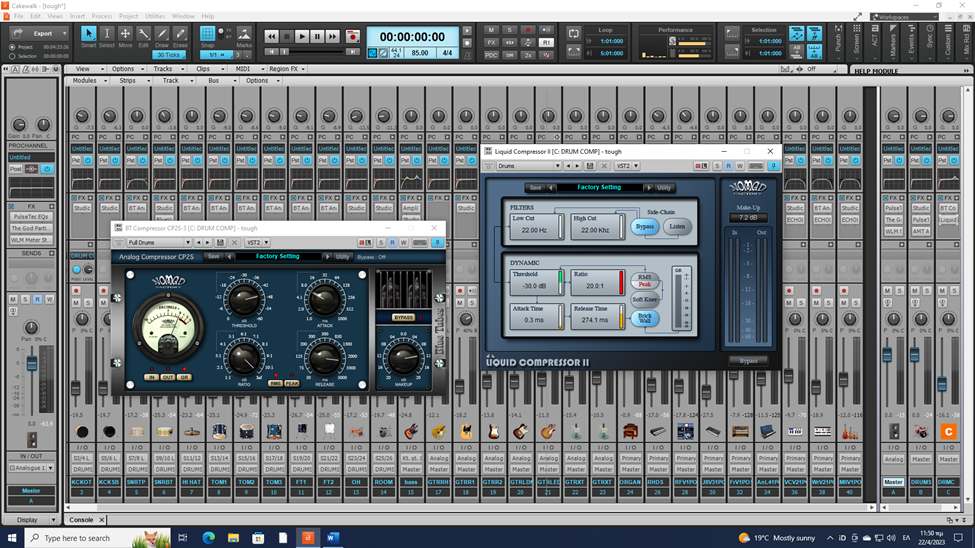
Task: Click Bypass in Liquid Compressor Side-Chain
Action: click(645, 226)
